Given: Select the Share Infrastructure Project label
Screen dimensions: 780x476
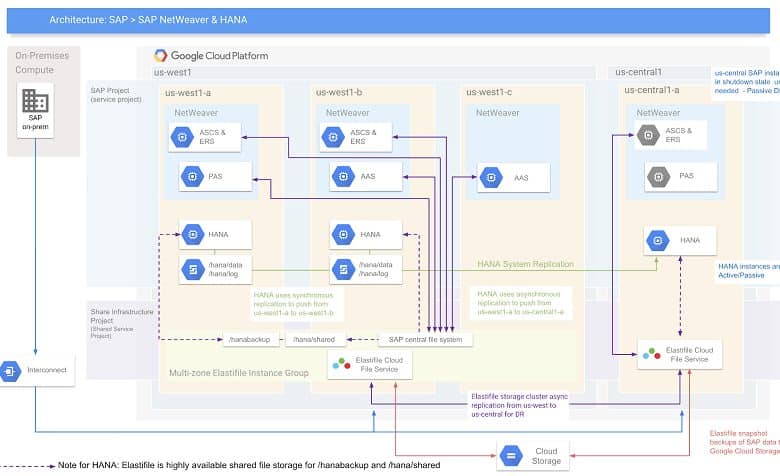Looking at the screenshot, I should (x=122, y=323).
